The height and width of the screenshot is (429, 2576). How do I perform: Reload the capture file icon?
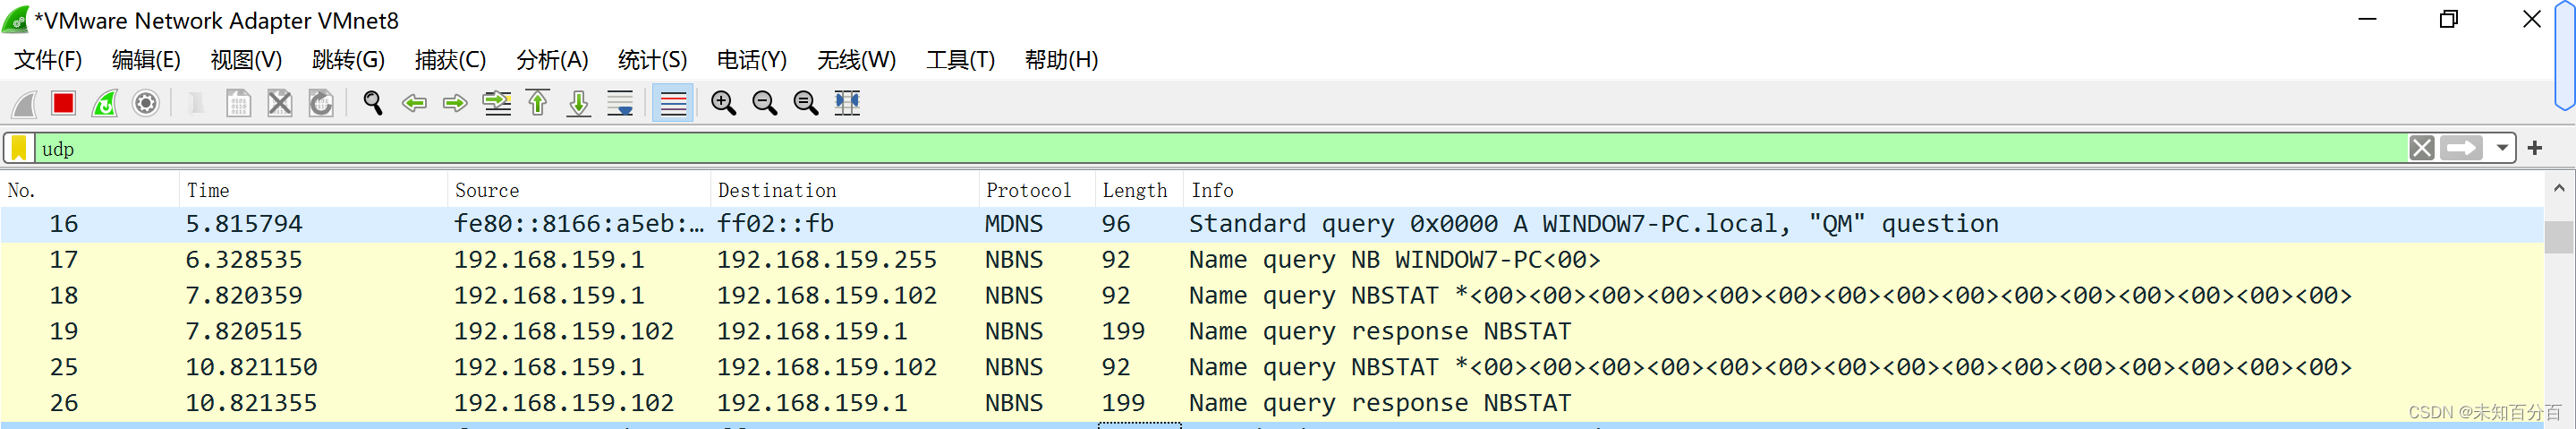coord(321,103)
